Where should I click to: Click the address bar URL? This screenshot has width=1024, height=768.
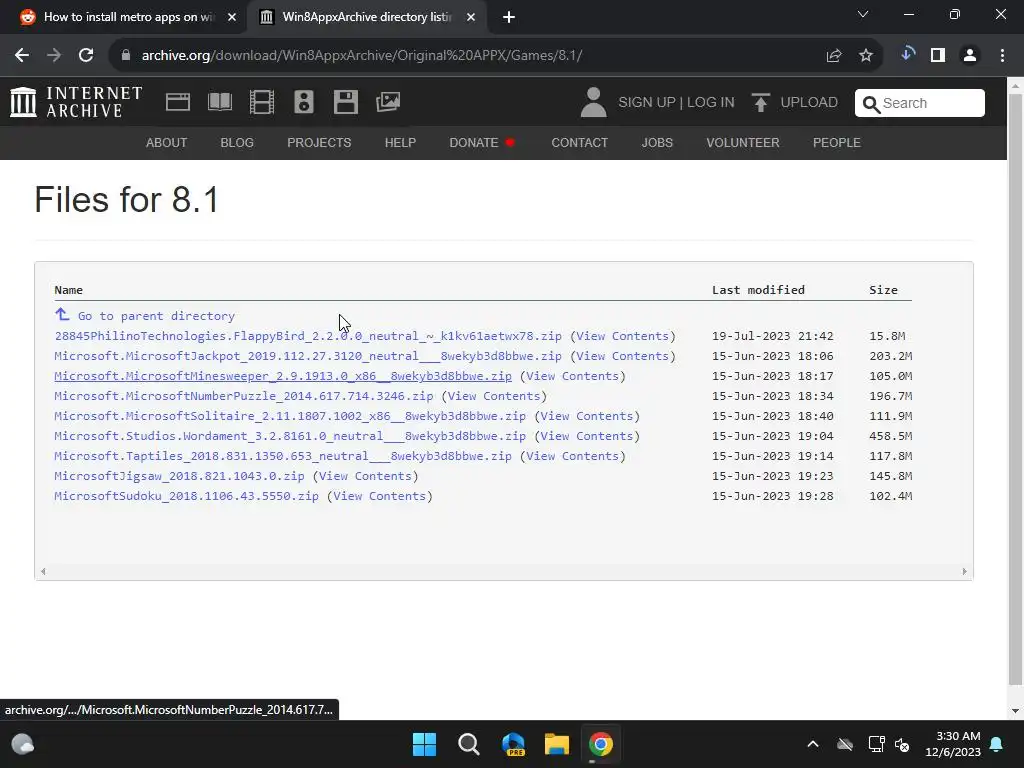(362, 56)
